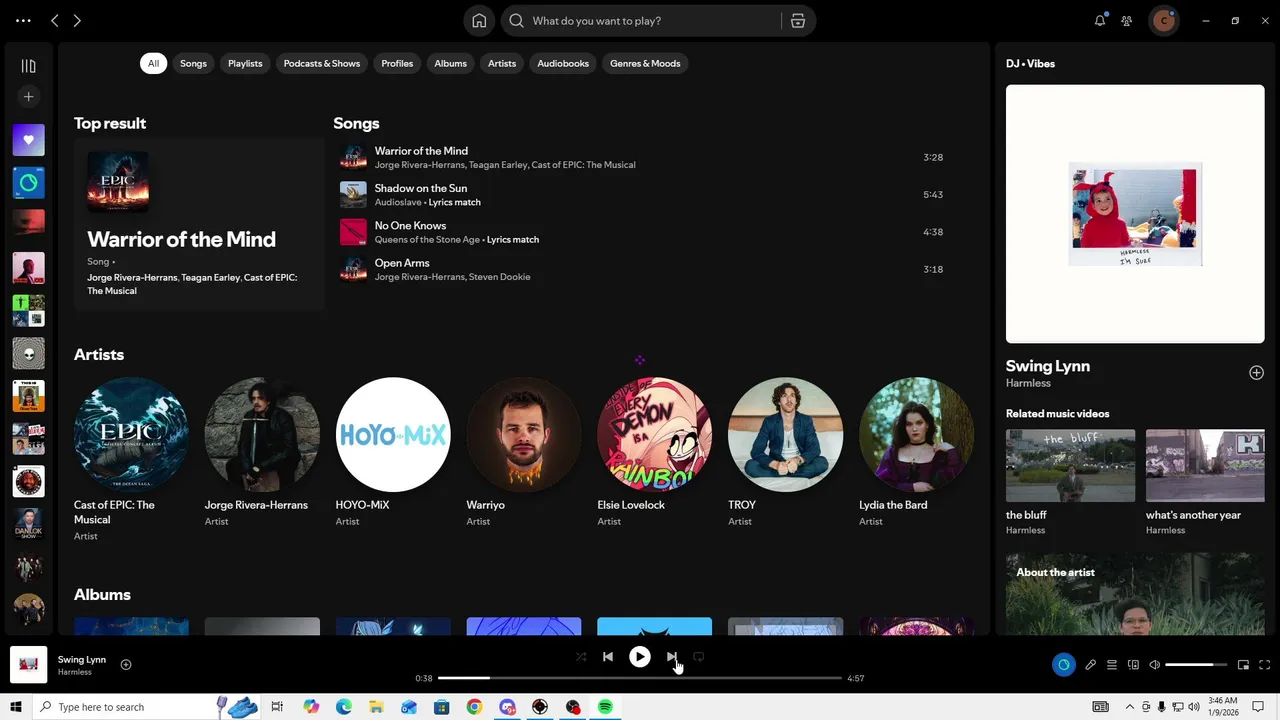Filter results by Profiles
Screen dimensions: 1280x720
tap(397, 63)
